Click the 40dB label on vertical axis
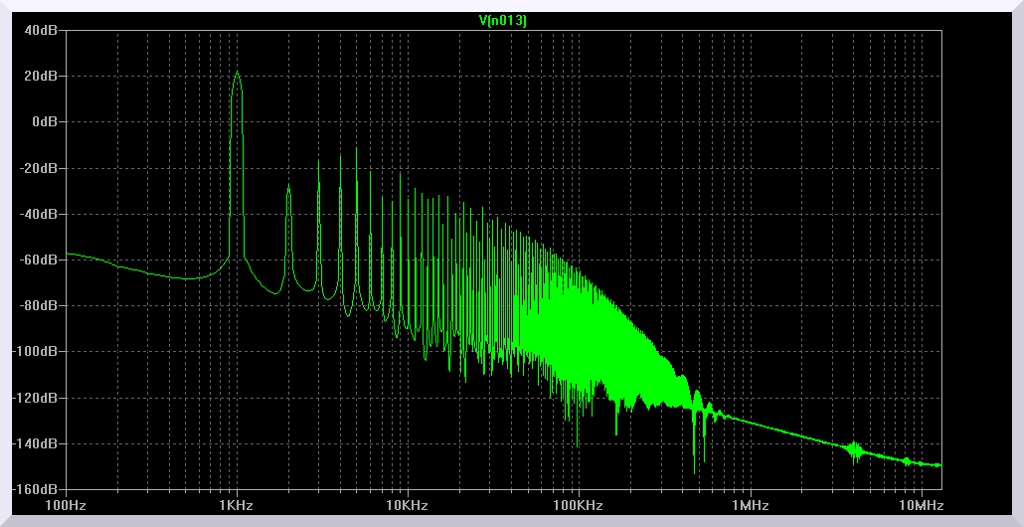This screenshot has height=527, width=1024. [43, 30]
